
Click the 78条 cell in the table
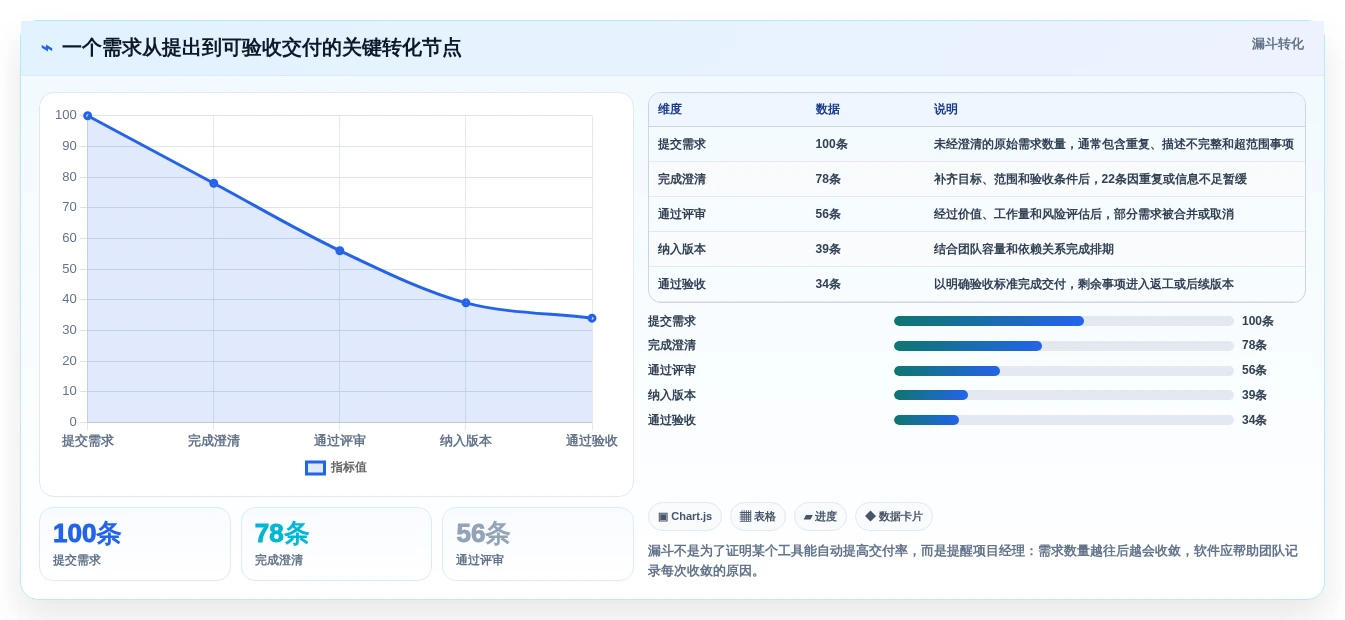click(828, 179)
